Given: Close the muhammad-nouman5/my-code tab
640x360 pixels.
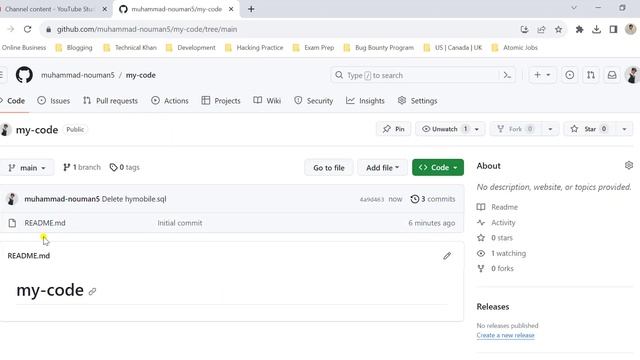Looking at the screenshot, I should point(231,9).
